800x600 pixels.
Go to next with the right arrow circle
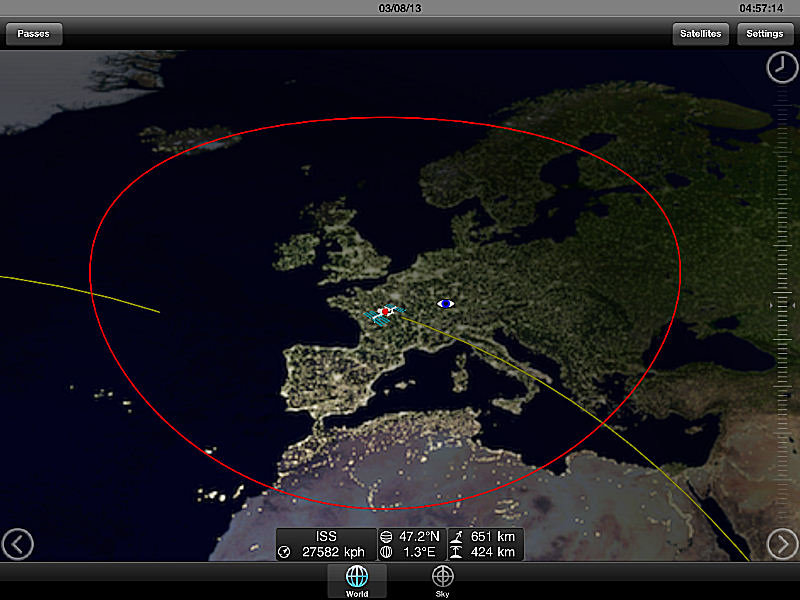782,544
